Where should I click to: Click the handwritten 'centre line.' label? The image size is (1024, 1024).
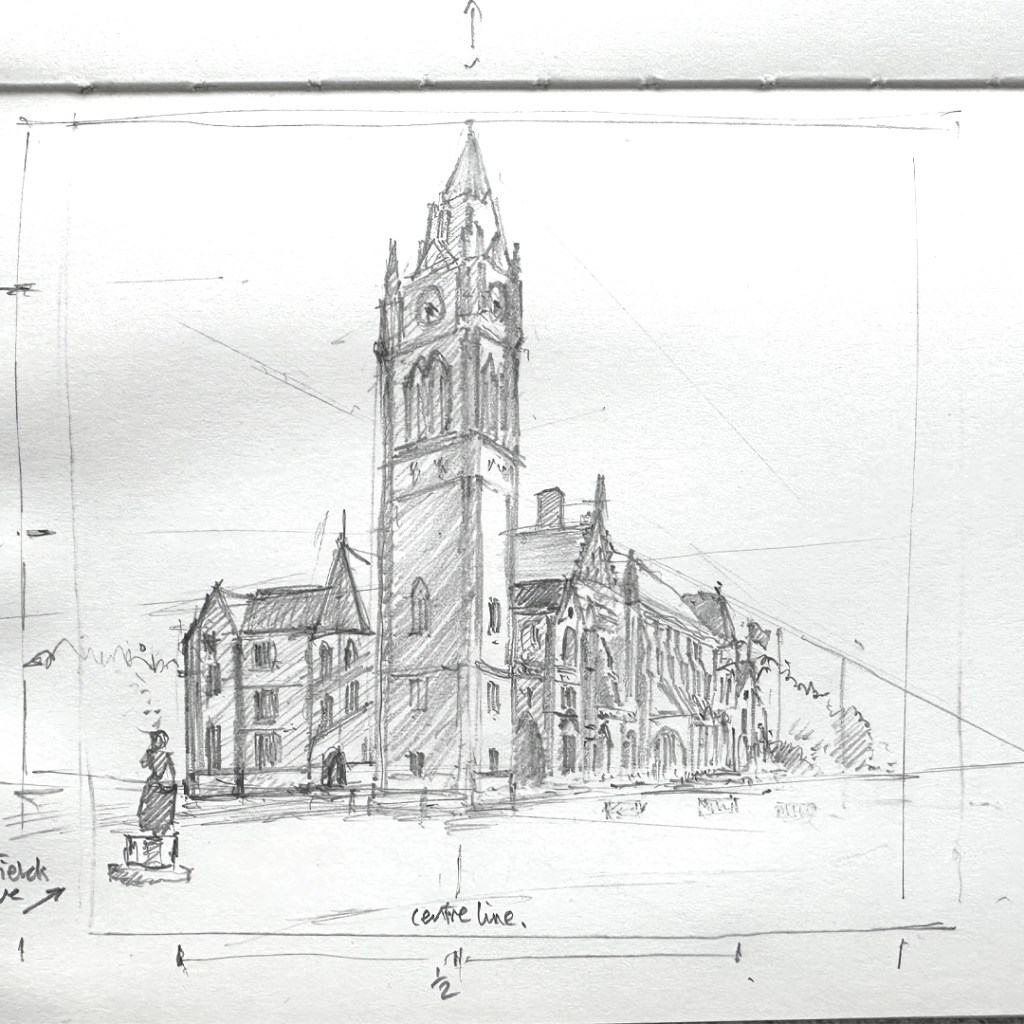coord(468,916)
